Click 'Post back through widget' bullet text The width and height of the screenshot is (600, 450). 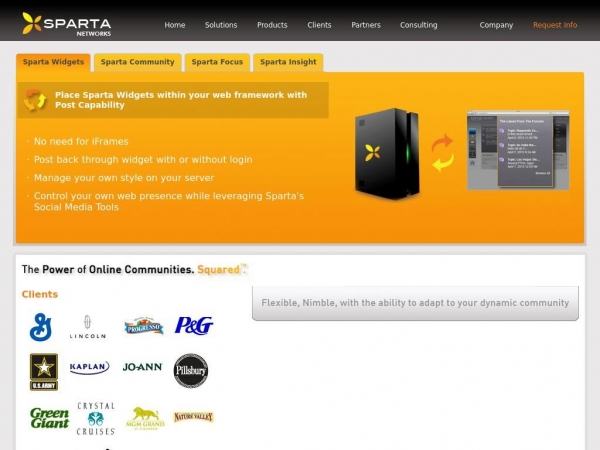[x=143, y=160]
